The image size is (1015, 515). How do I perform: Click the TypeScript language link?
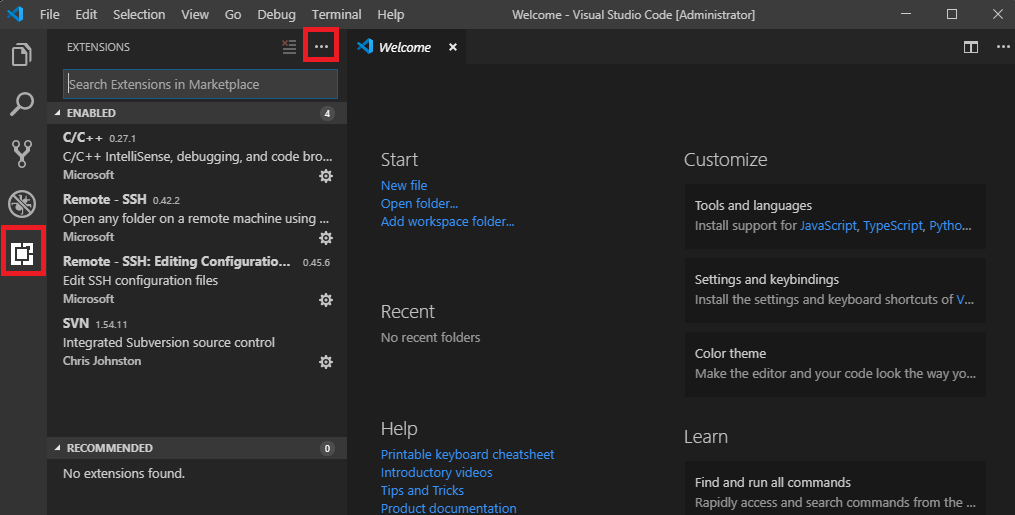[893, 225]
